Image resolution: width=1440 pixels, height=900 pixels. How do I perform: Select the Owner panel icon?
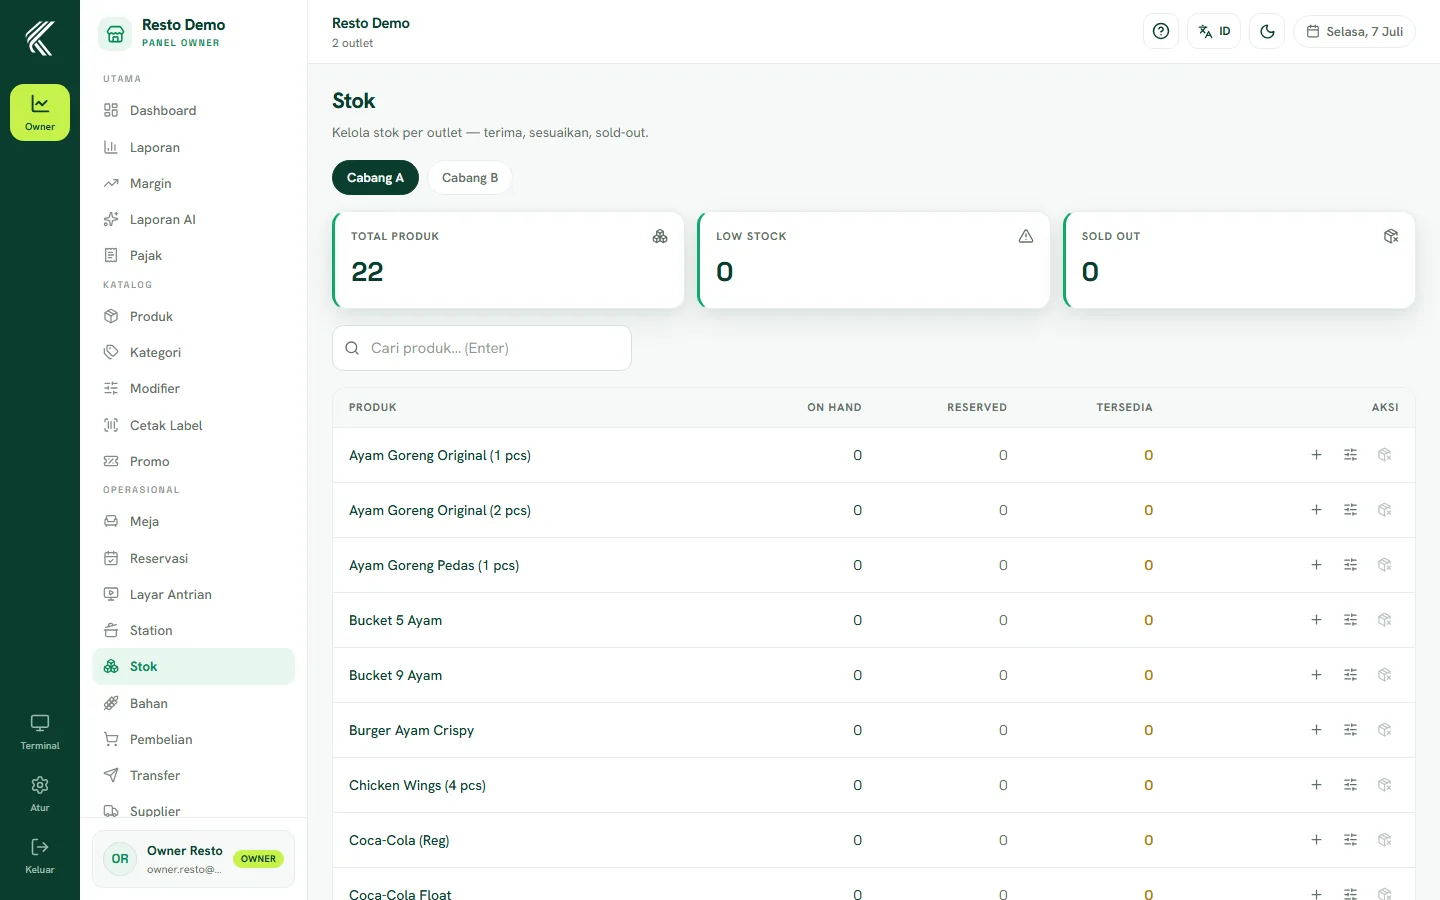point(40,112)
